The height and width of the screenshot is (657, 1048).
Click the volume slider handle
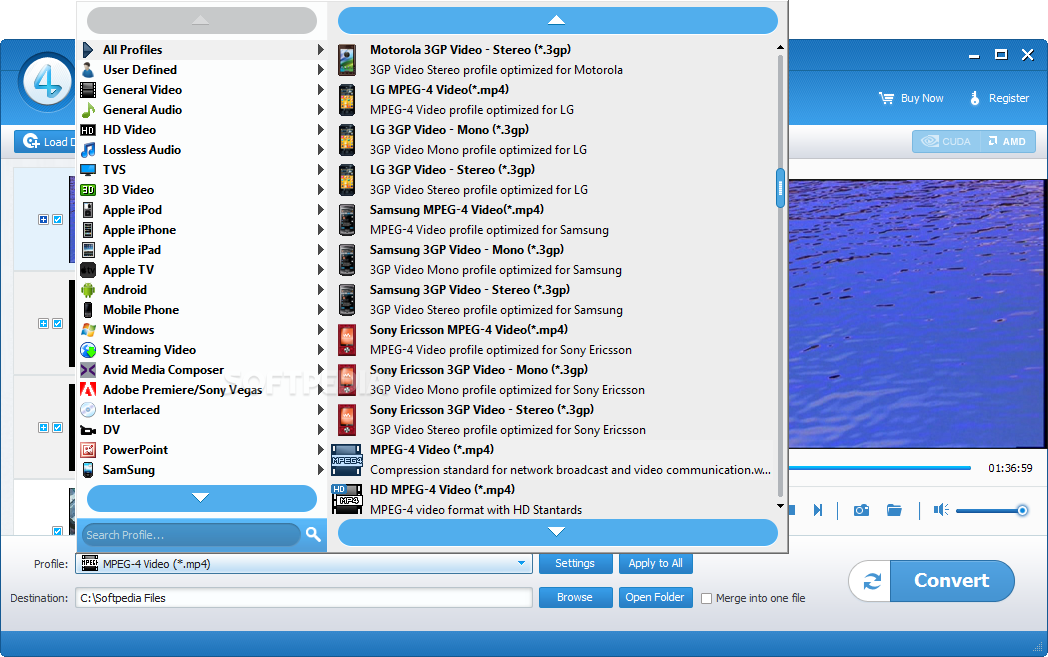1022,511
